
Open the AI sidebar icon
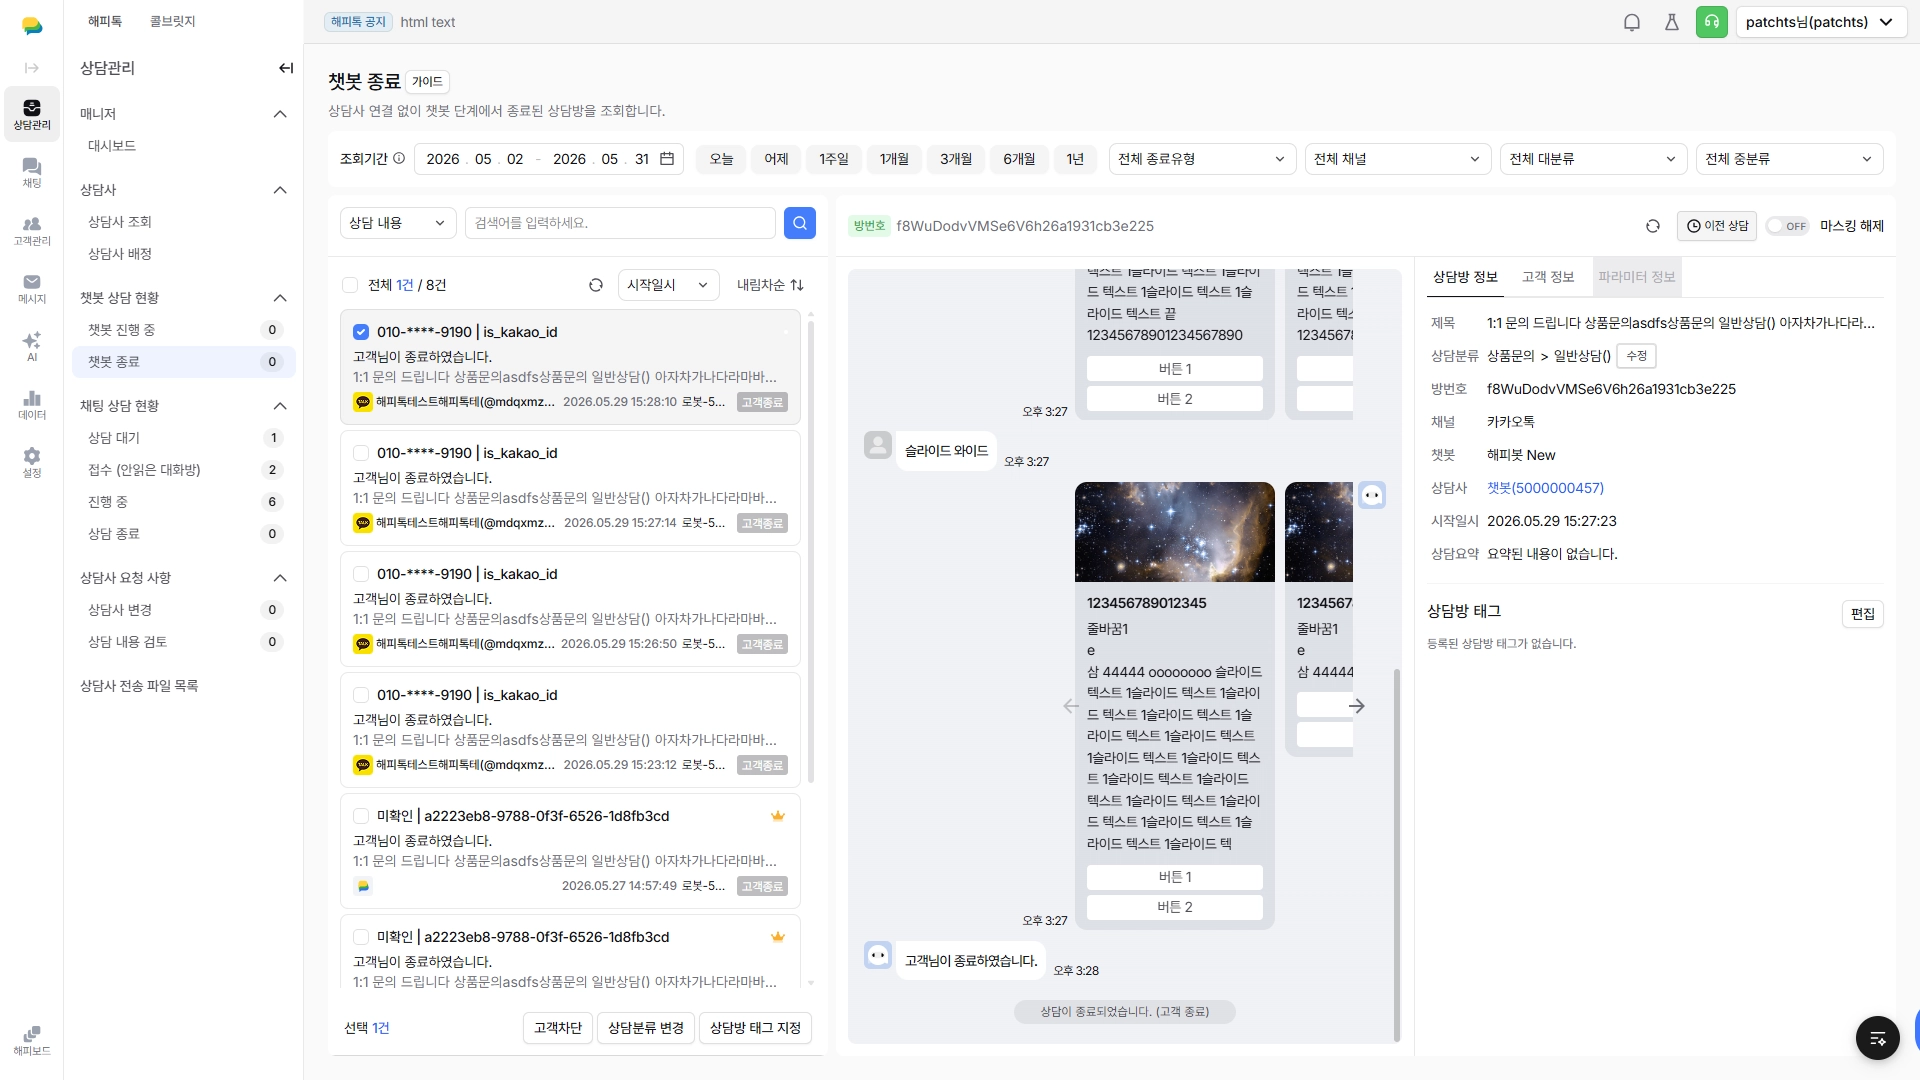tap(32, 347)
